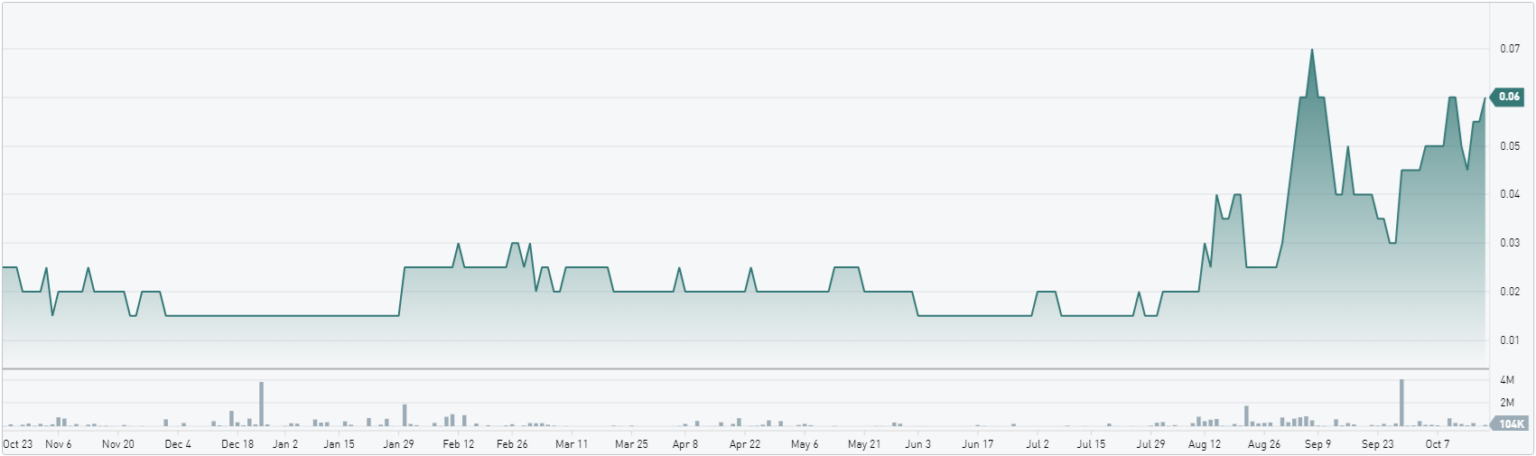Select the Nov 6 date label
This screenshot has width=1536, height=456.
click(x=60, y=442)
